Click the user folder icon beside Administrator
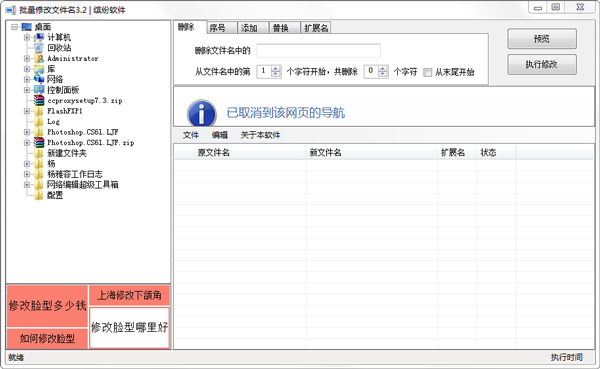 (39, 59)
